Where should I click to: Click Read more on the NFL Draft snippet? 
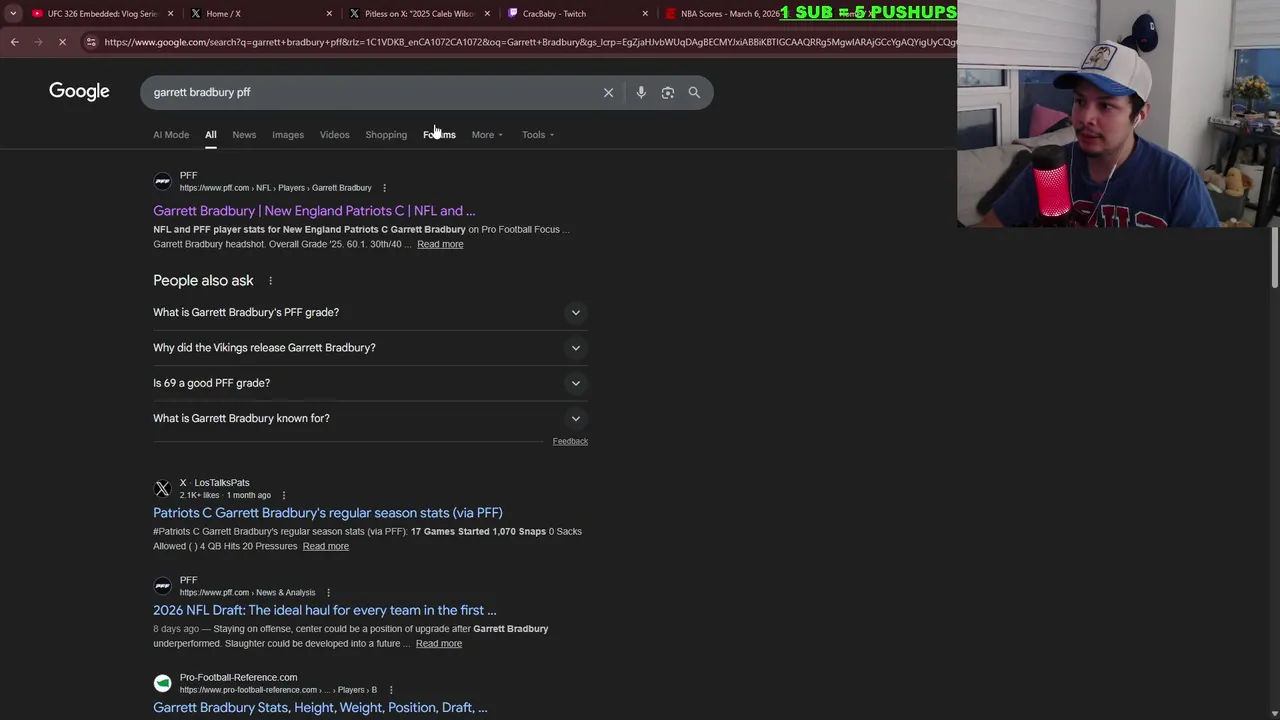(439, 644)
